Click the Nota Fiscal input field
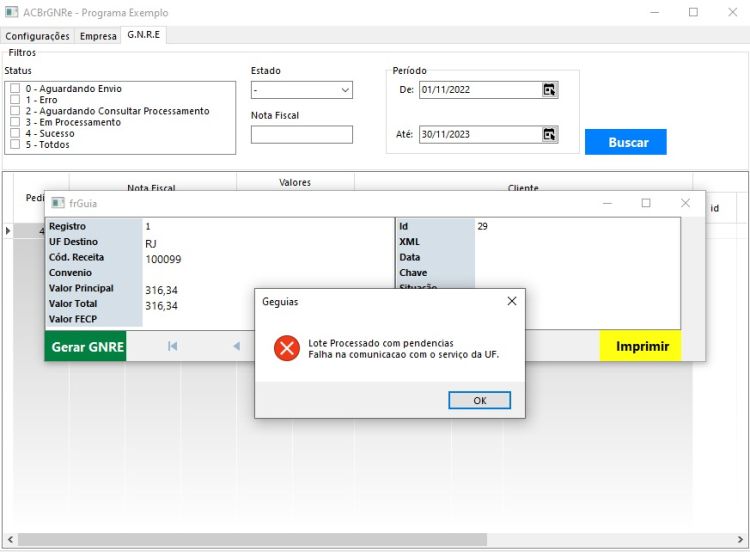Image resolution: width=750 pixels, height=552 pixels. coord(302,134)
